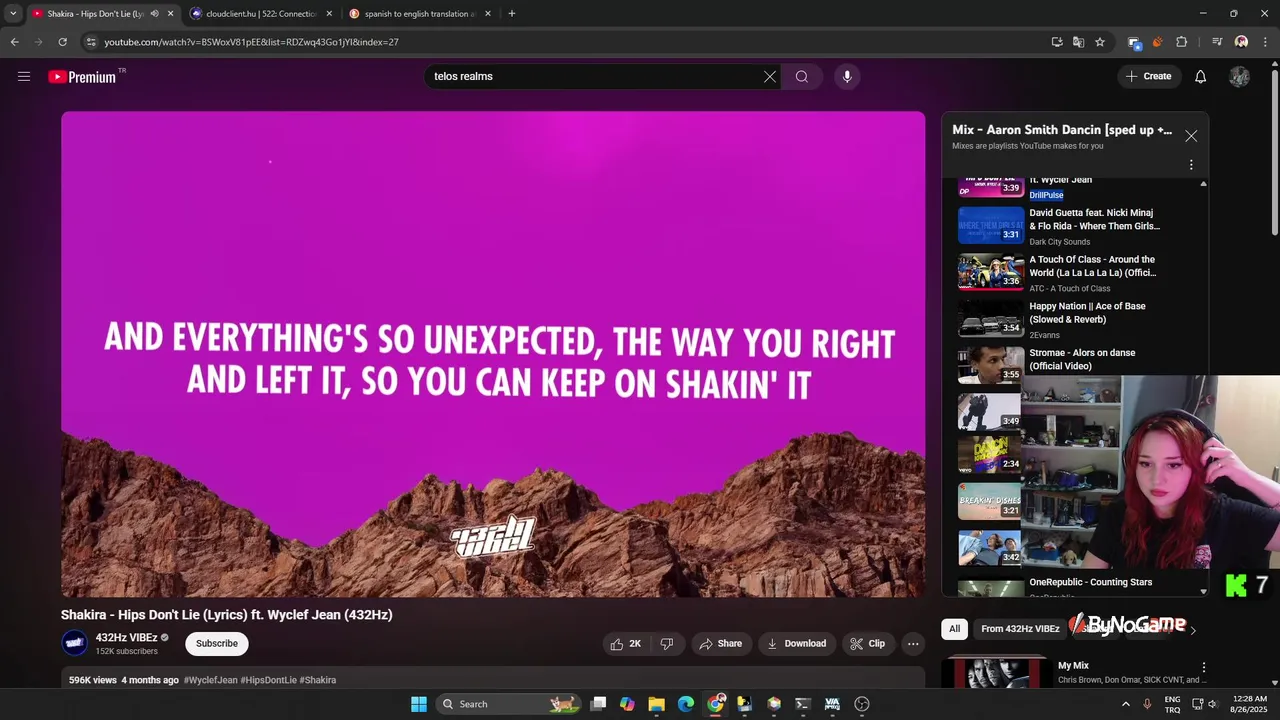
Task: Open File Explorer from taskbar
Action: (656, 704)
